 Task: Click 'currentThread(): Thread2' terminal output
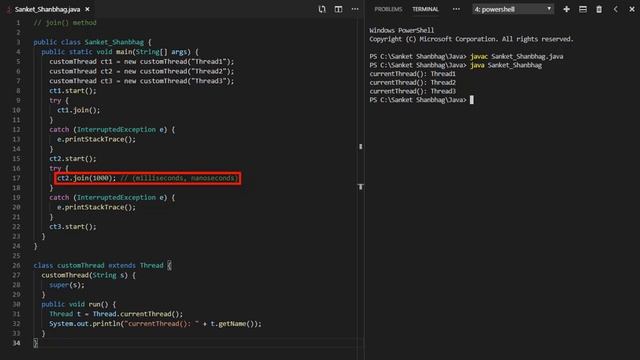point(413,82)
